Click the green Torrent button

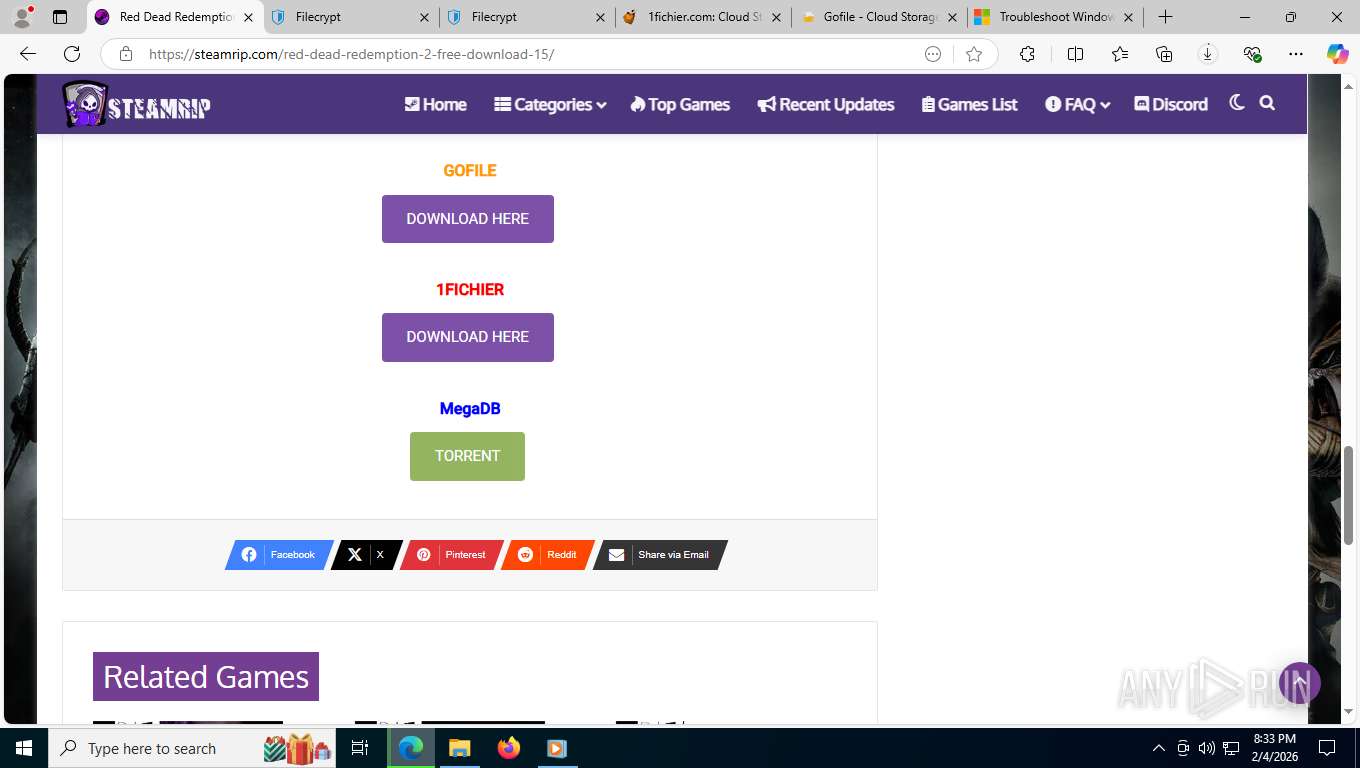467,456
